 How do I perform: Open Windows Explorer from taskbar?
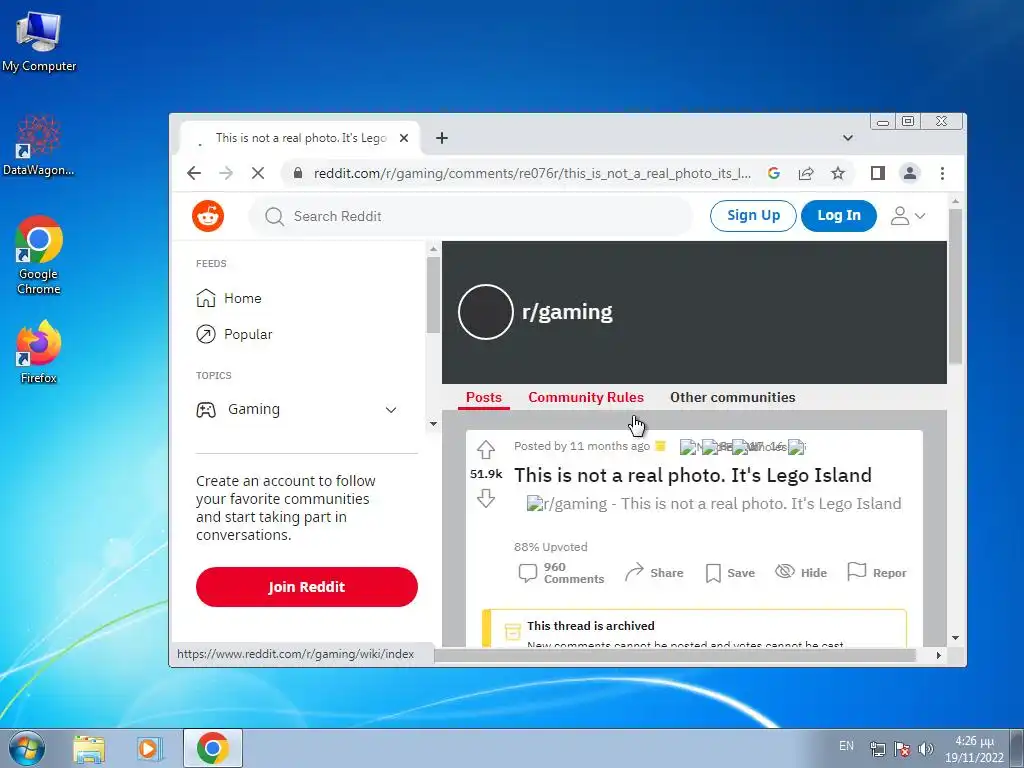pos(89,748)
